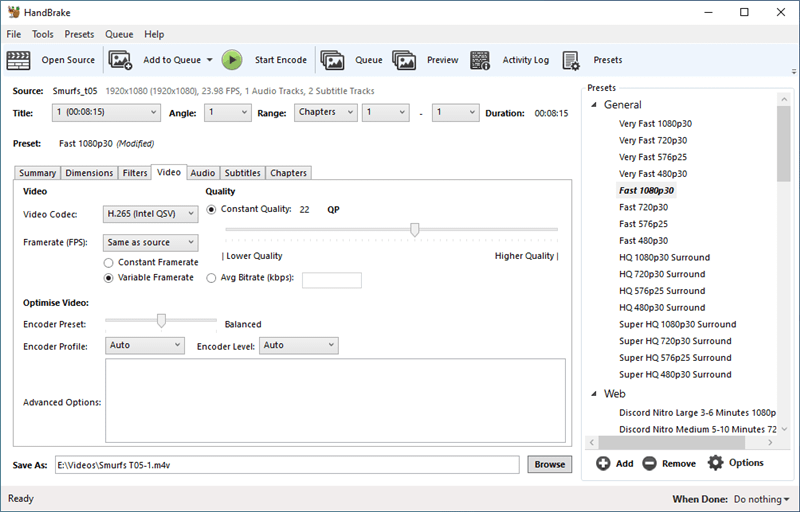
Task: Click the Open Source clapperboard icon
Action: coord(18,60)
